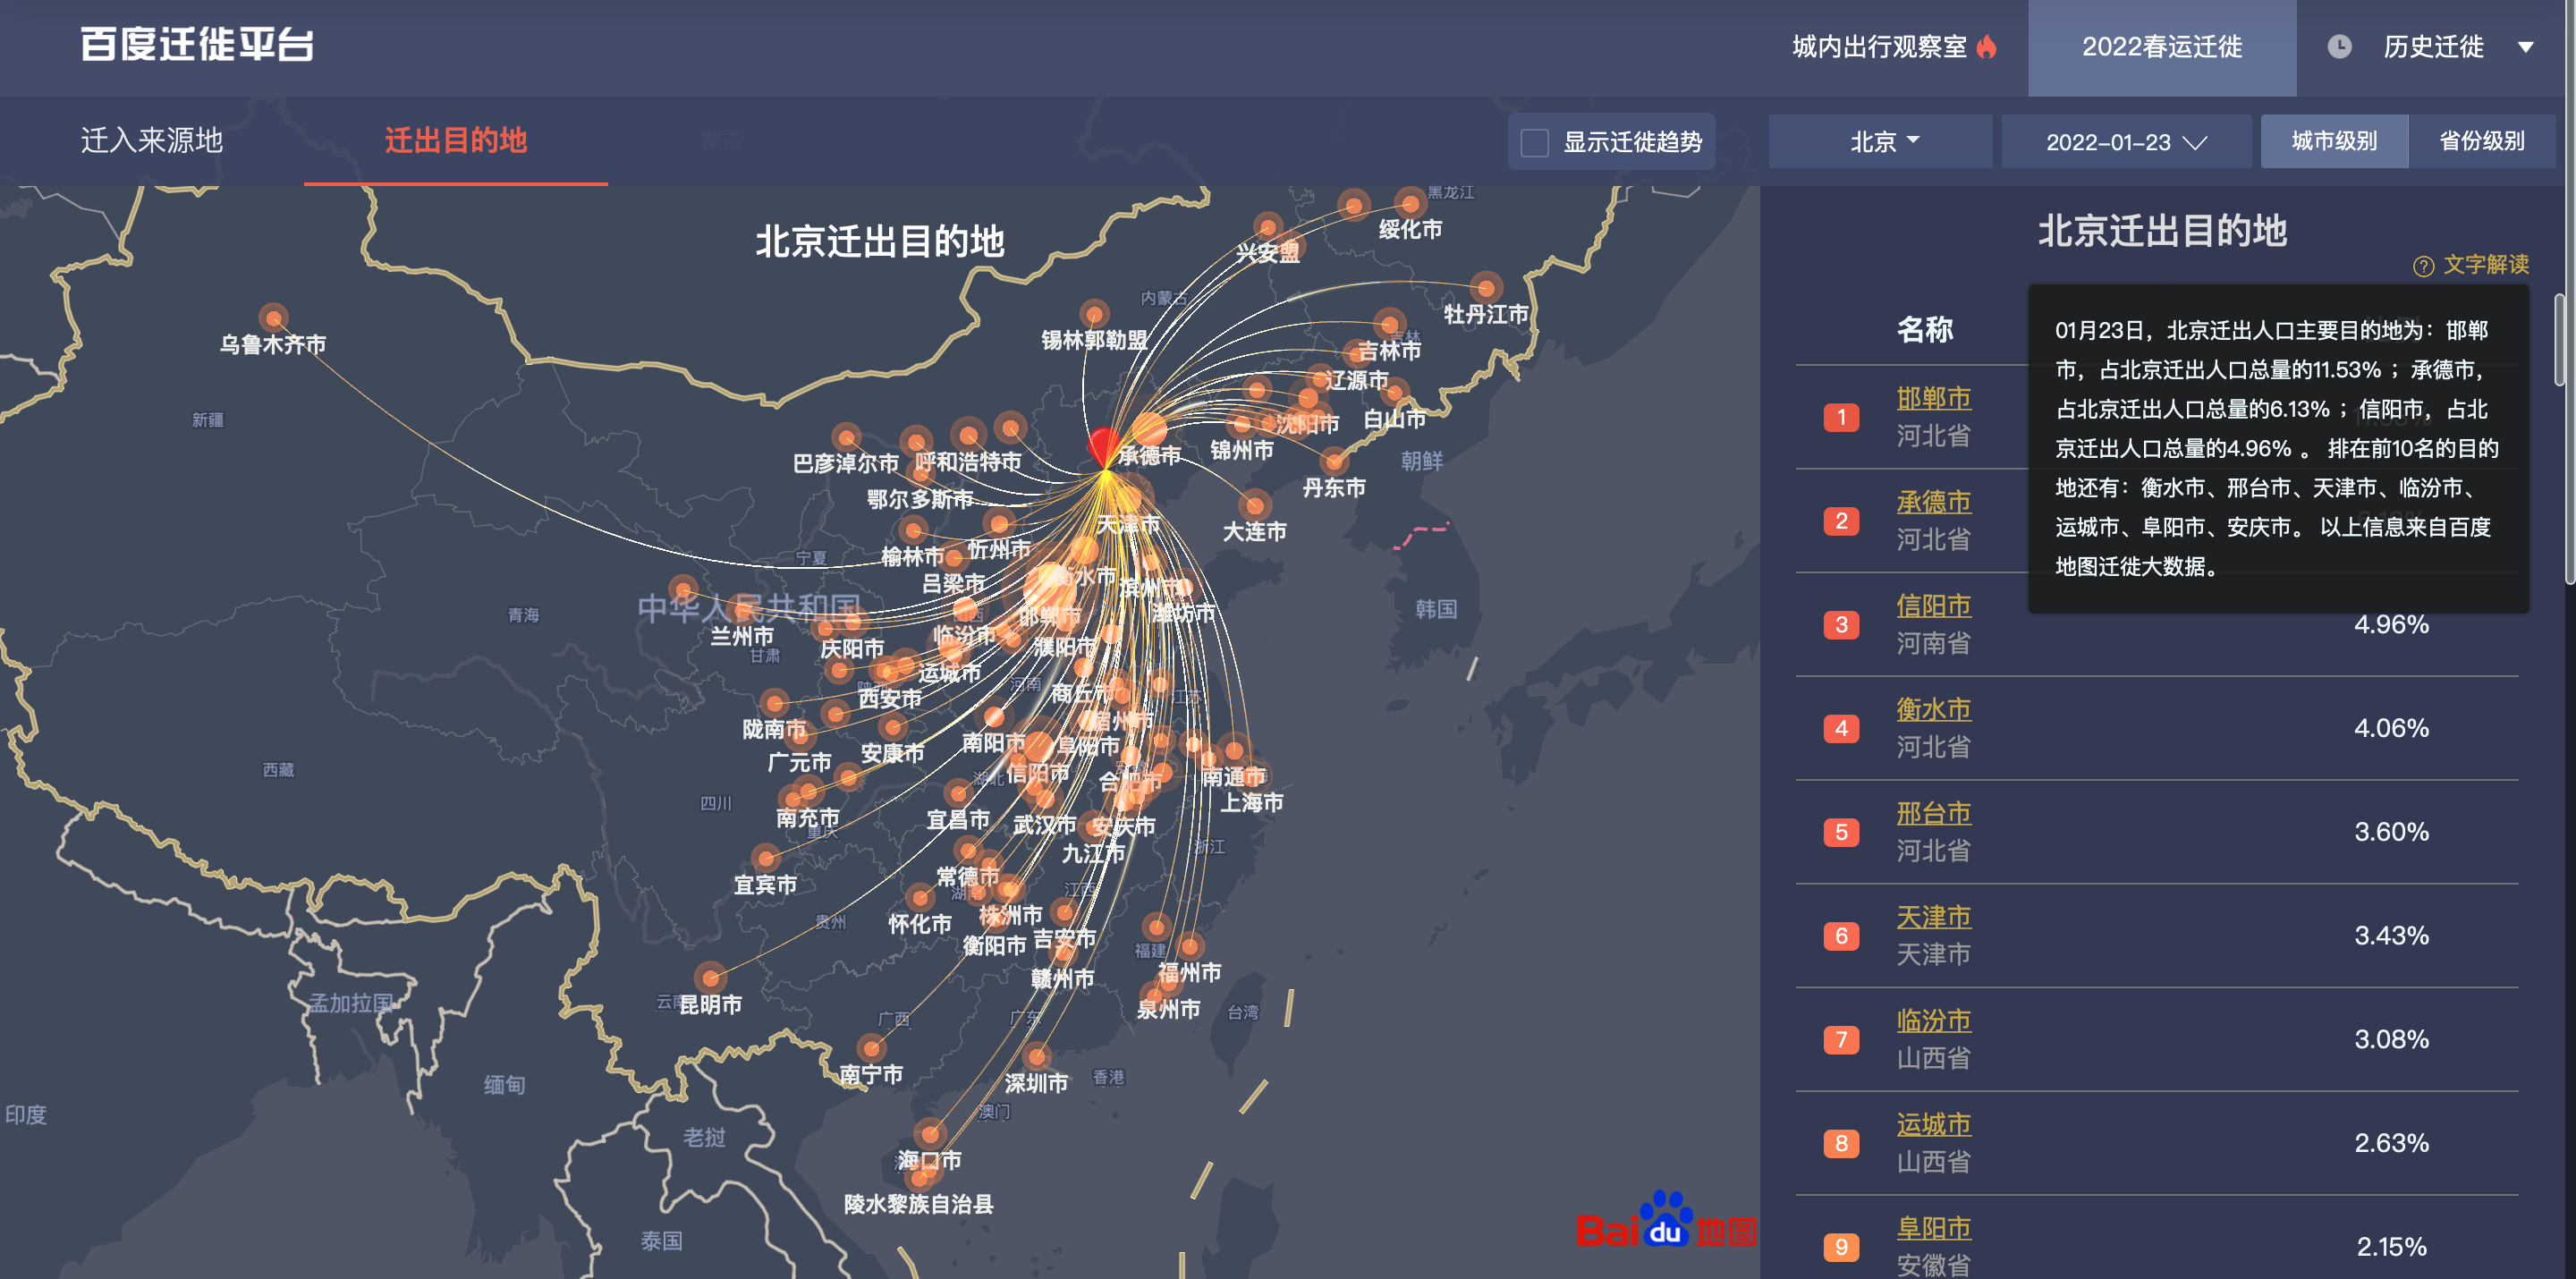Click the clock icon beside 历史迁徙
Screen dimensions: 2576x1279
[2339, 46]
